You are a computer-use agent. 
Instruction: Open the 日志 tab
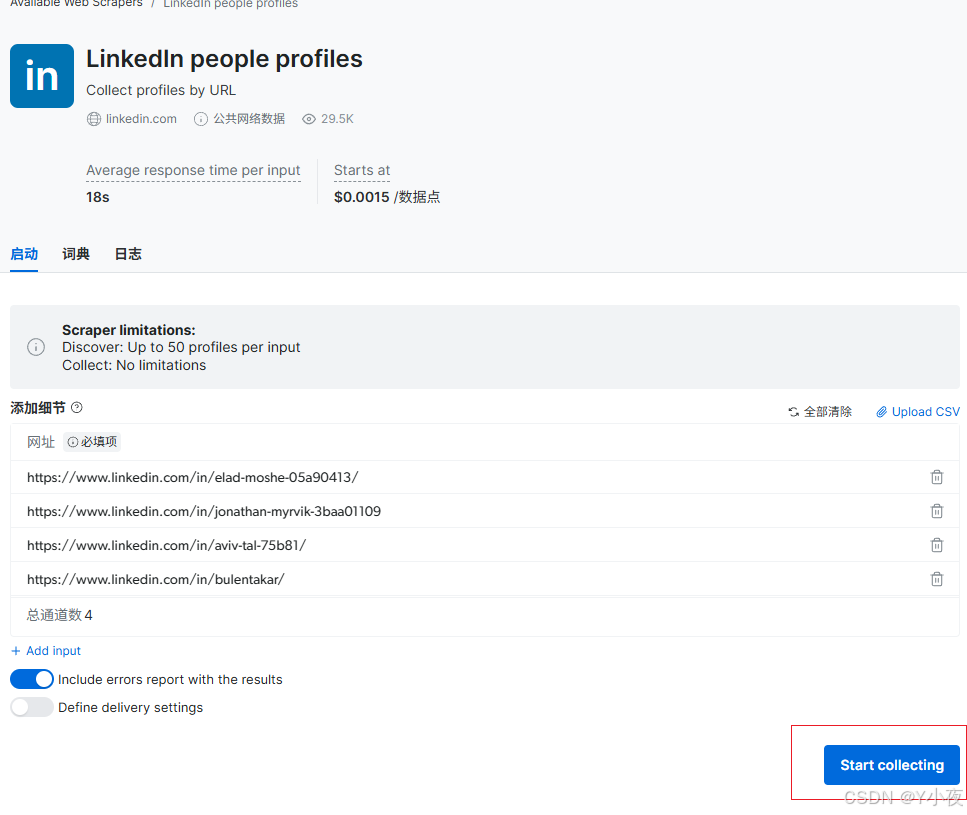128,254
